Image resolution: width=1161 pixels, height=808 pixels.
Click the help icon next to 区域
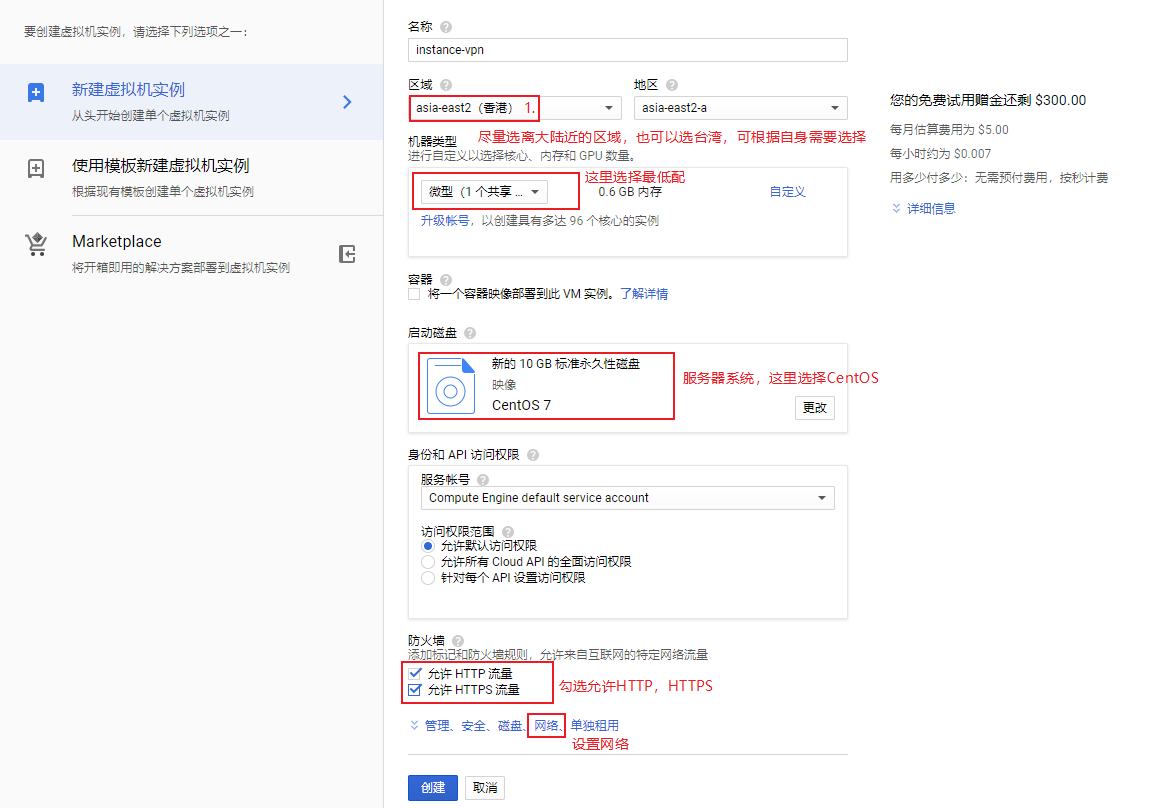click(446, 84)
